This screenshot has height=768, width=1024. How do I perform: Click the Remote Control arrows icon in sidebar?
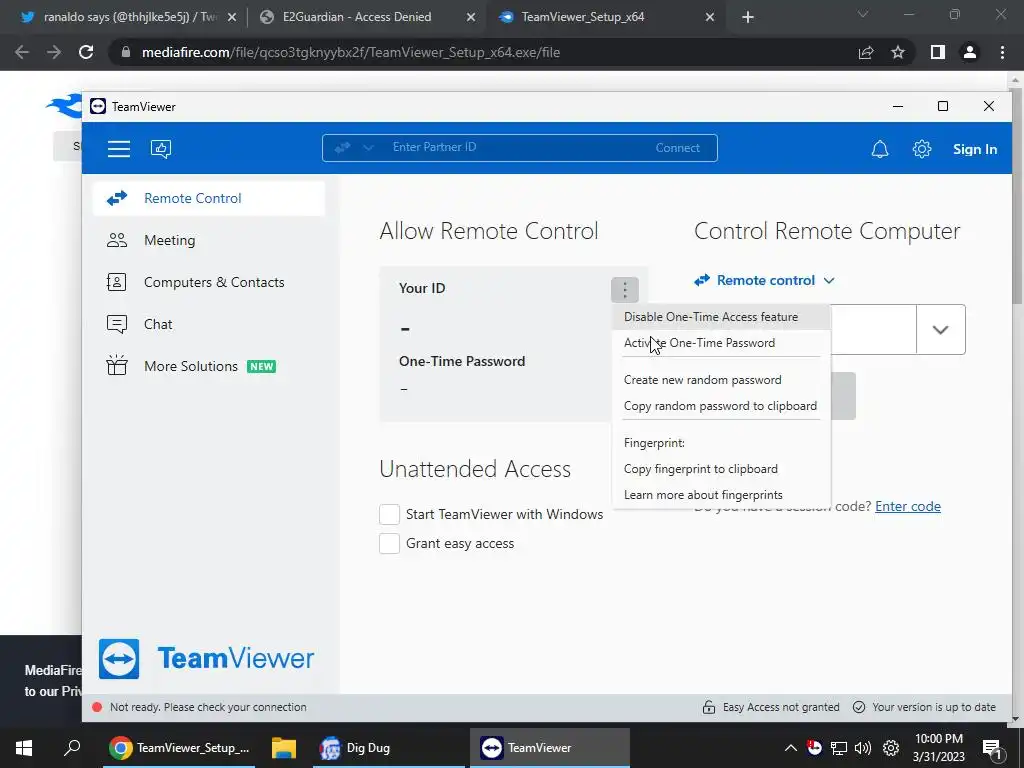point(117,198)
